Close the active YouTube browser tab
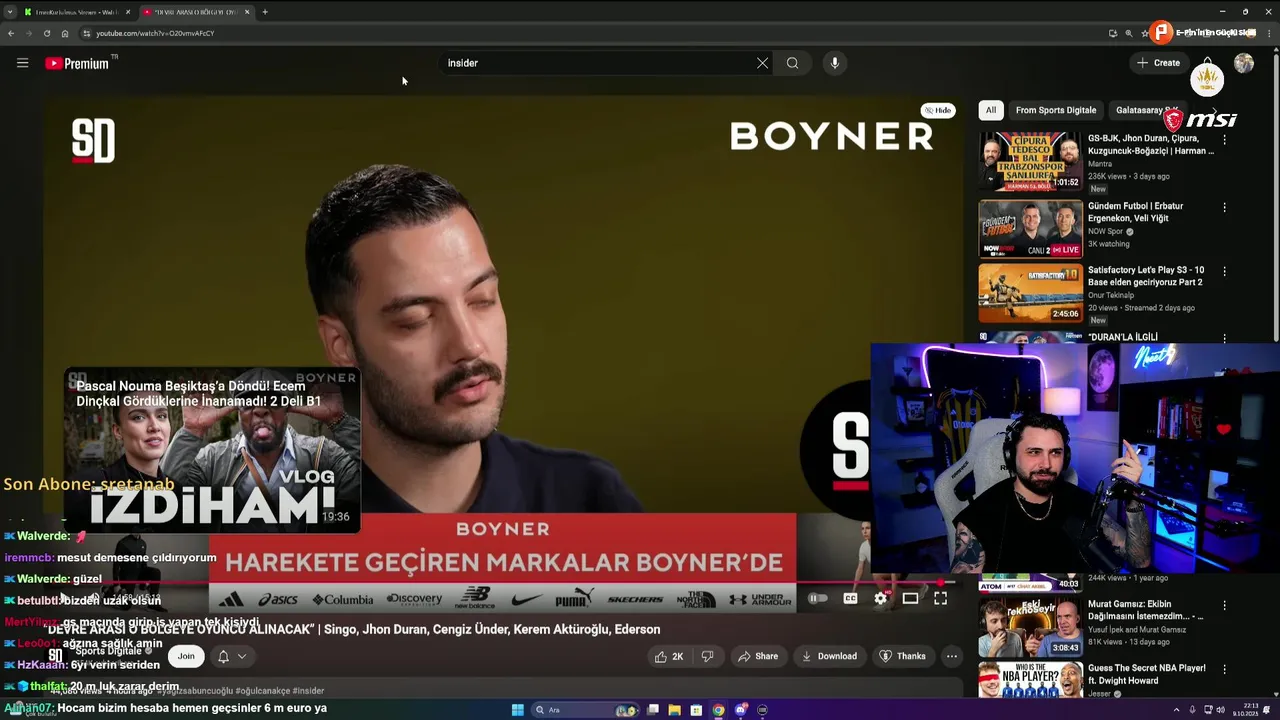Screen dimensions: 1280x720 pos(247,12)
